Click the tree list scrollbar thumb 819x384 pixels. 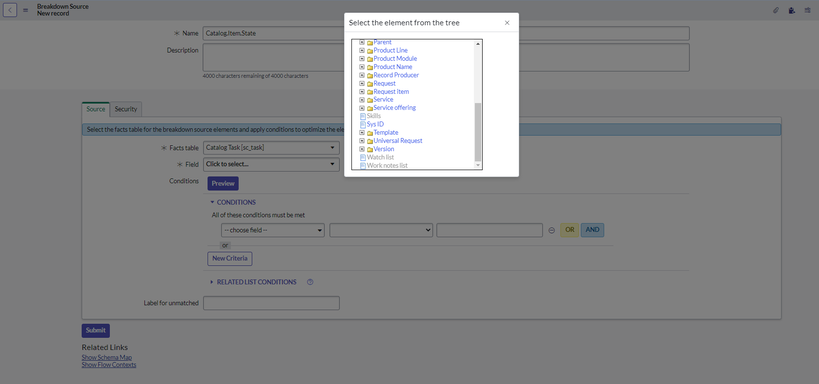[477, 132]
